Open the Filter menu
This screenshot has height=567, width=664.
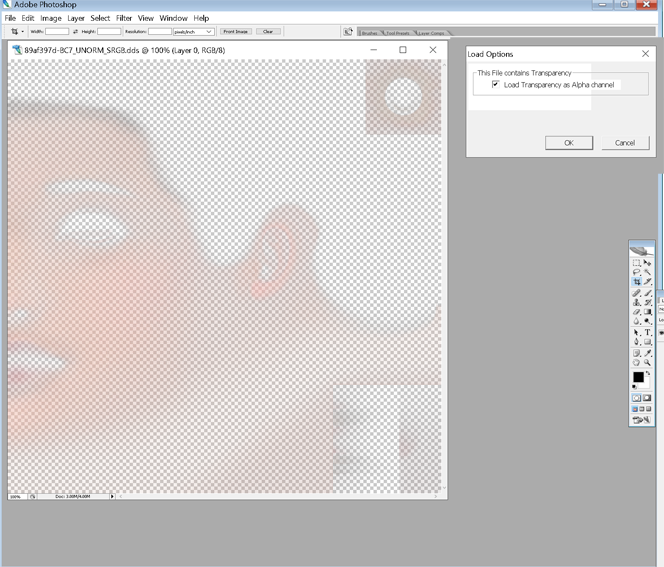(x=124, y=18)
